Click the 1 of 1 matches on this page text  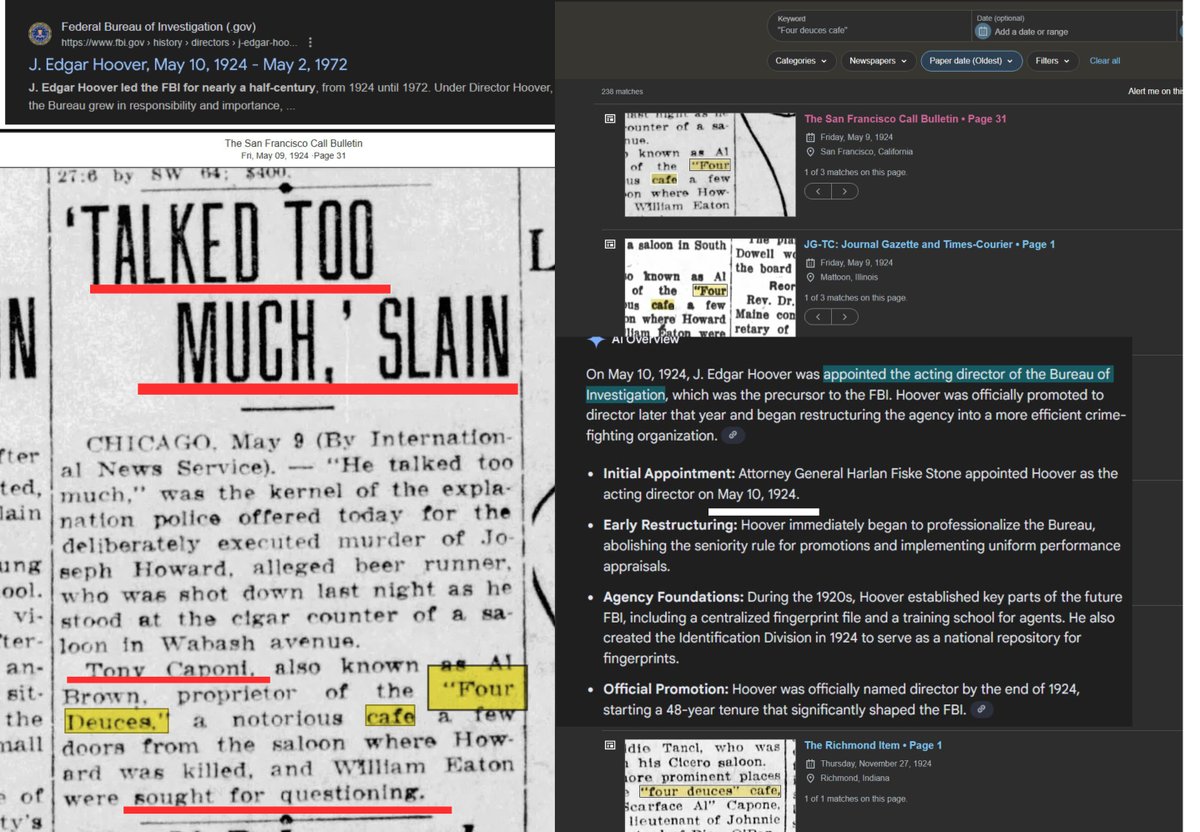click(855, 799)
